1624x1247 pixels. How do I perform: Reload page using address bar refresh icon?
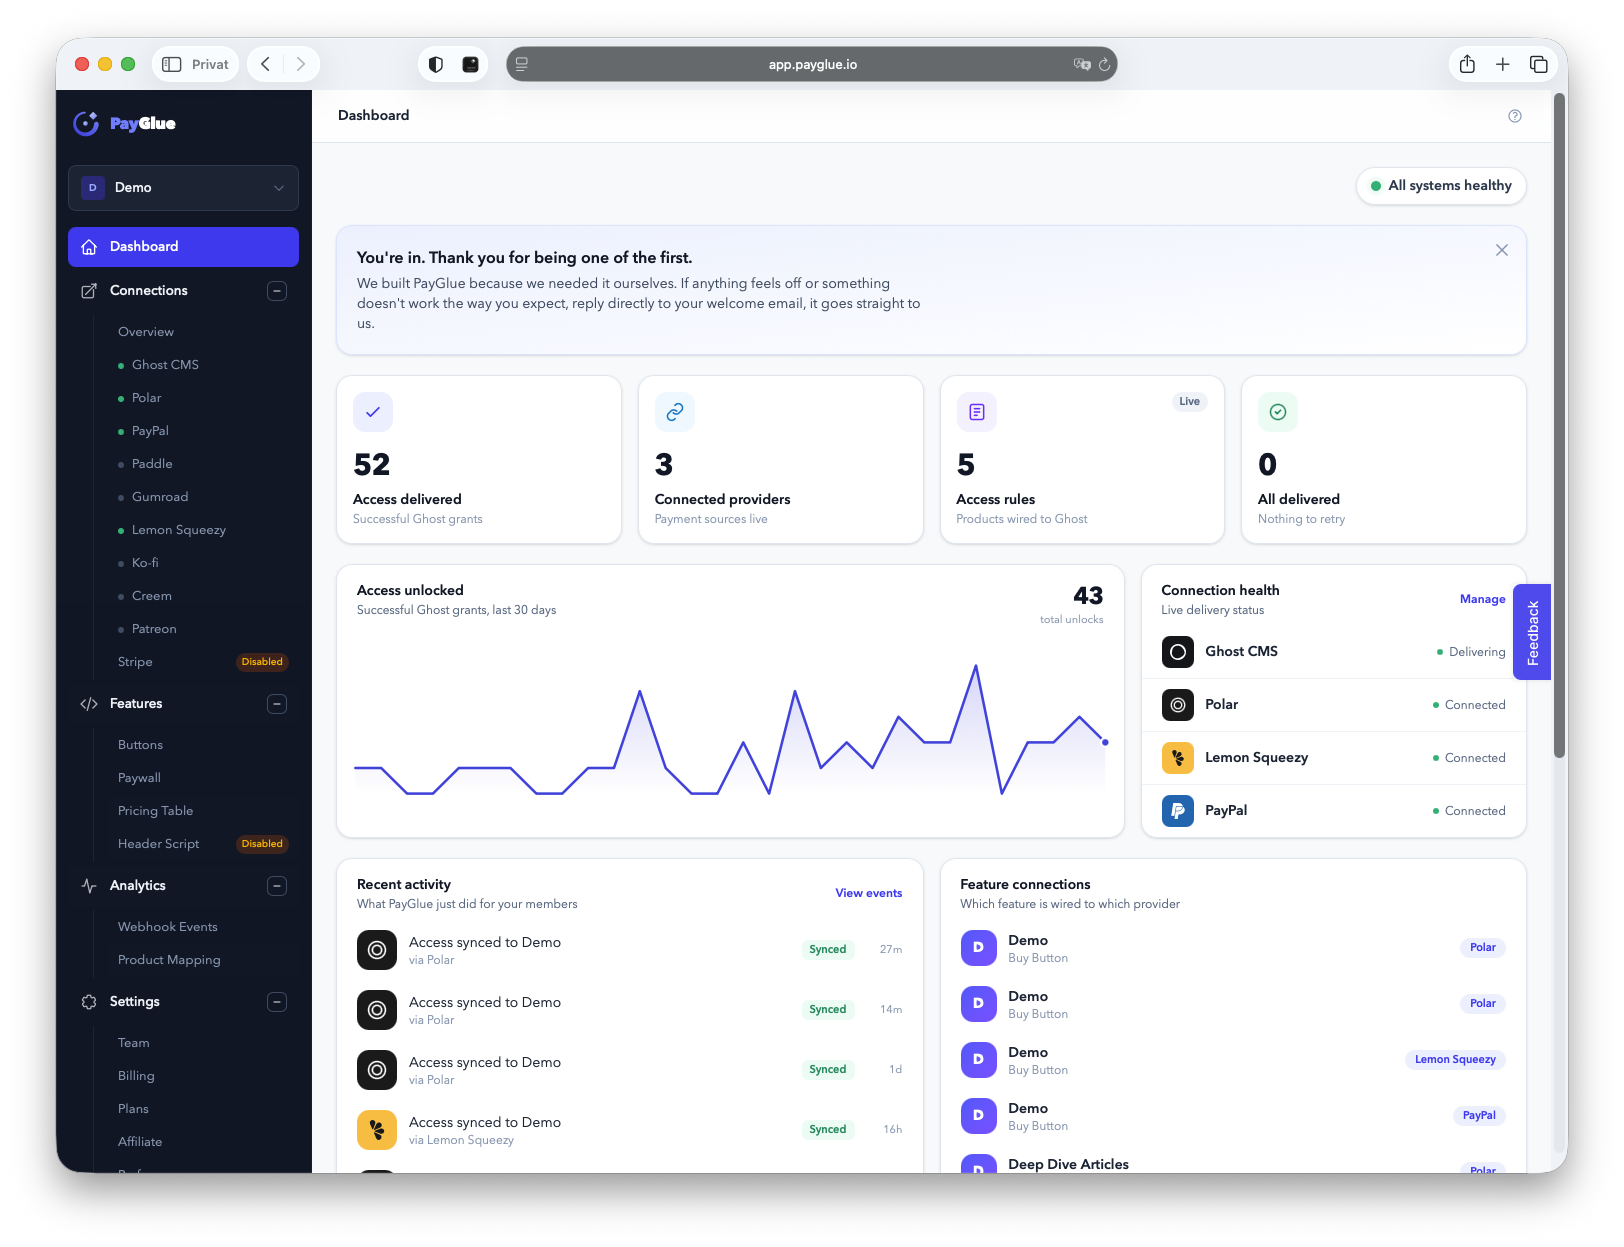tap(1104, 64)
